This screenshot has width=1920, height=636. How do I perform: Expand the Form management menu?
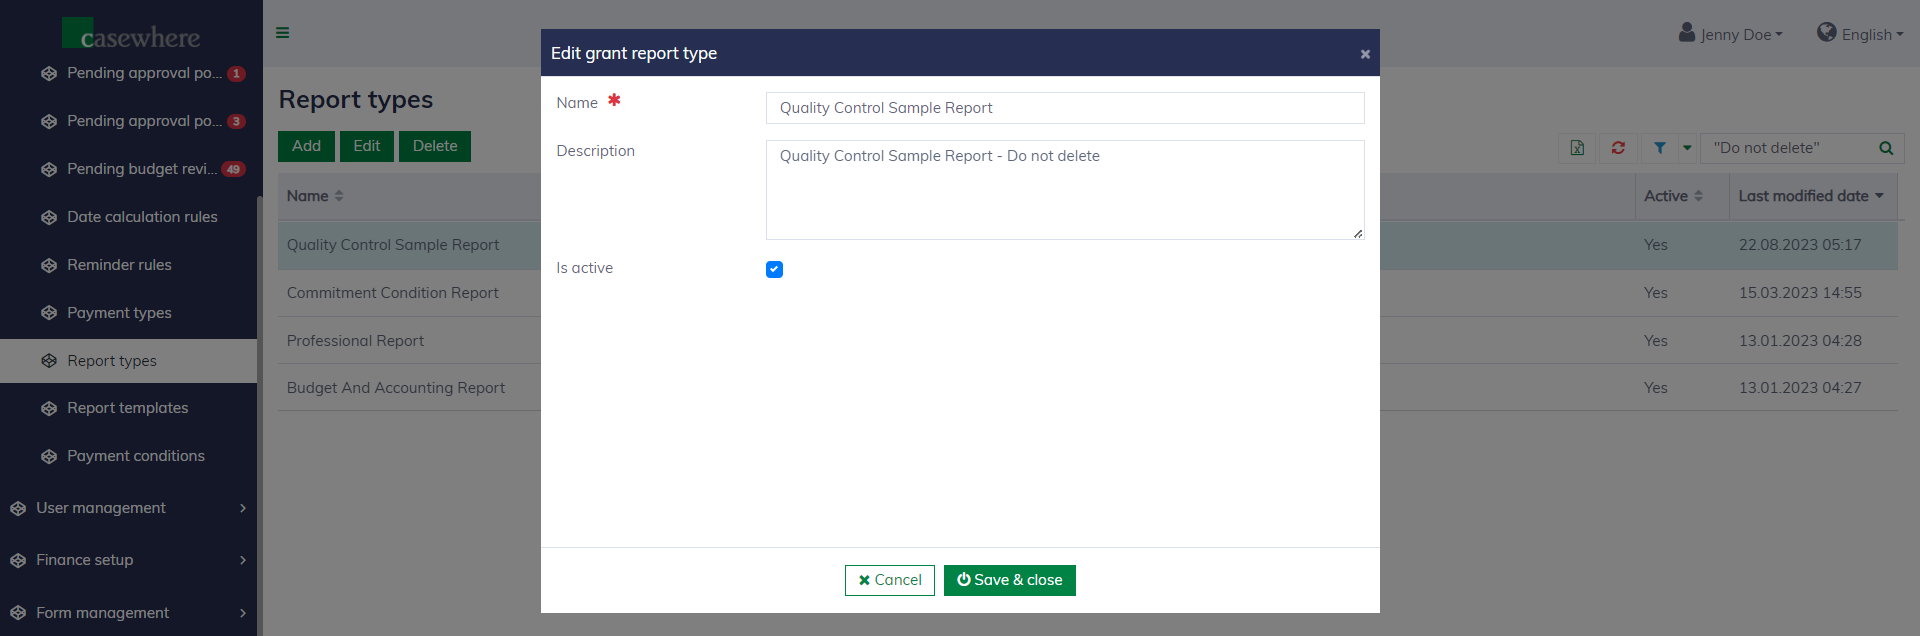tap(128, 613)
